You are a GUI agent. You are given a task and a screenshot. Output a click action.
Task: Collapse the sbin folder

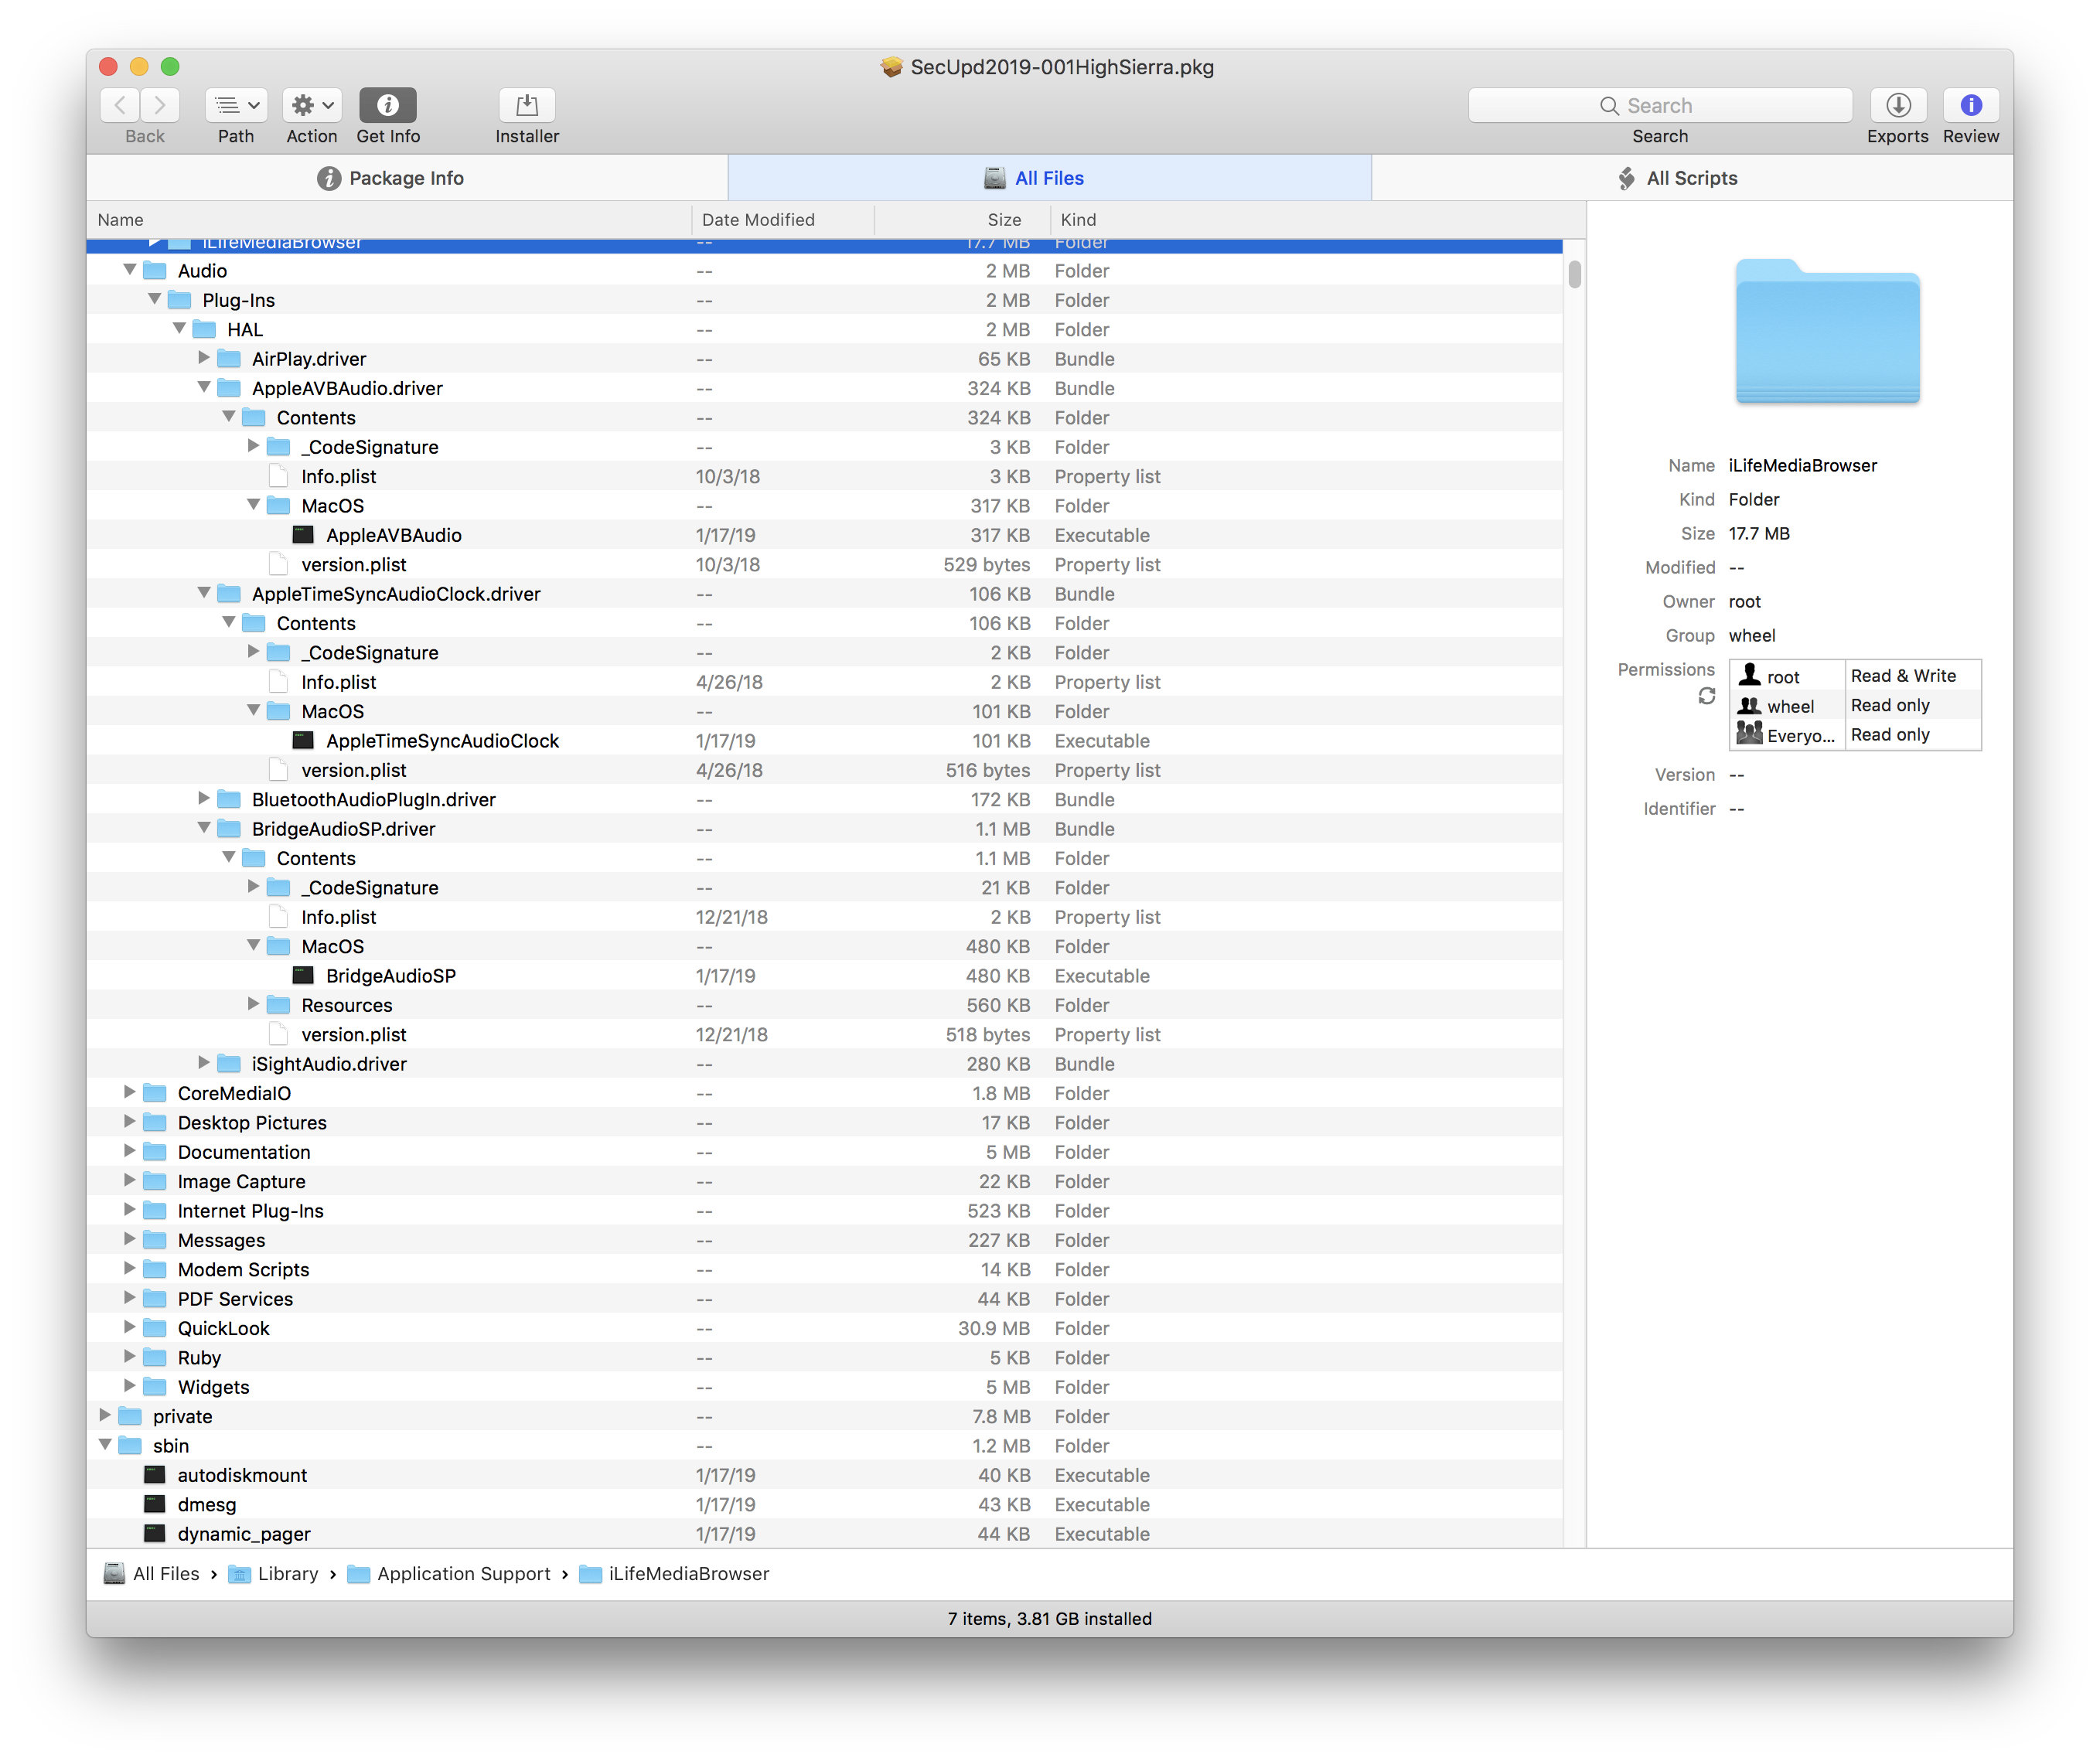coord(105,1445)
